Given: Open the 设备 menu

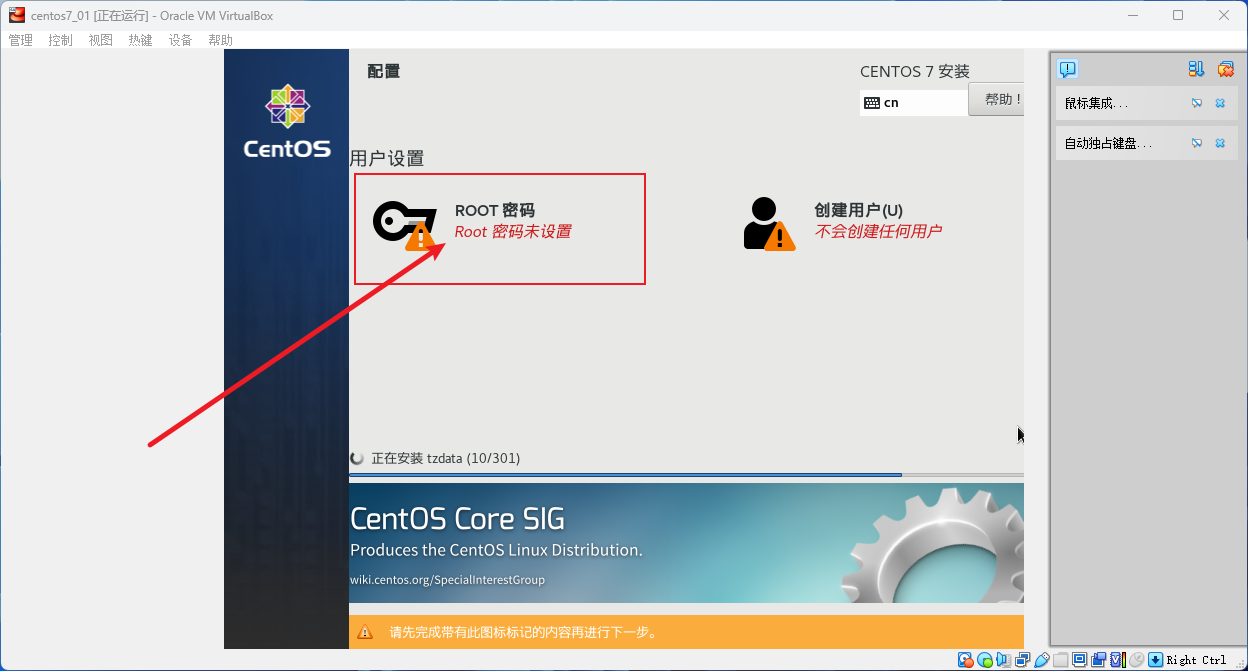Looking at the screenshot, I should 180,40.
